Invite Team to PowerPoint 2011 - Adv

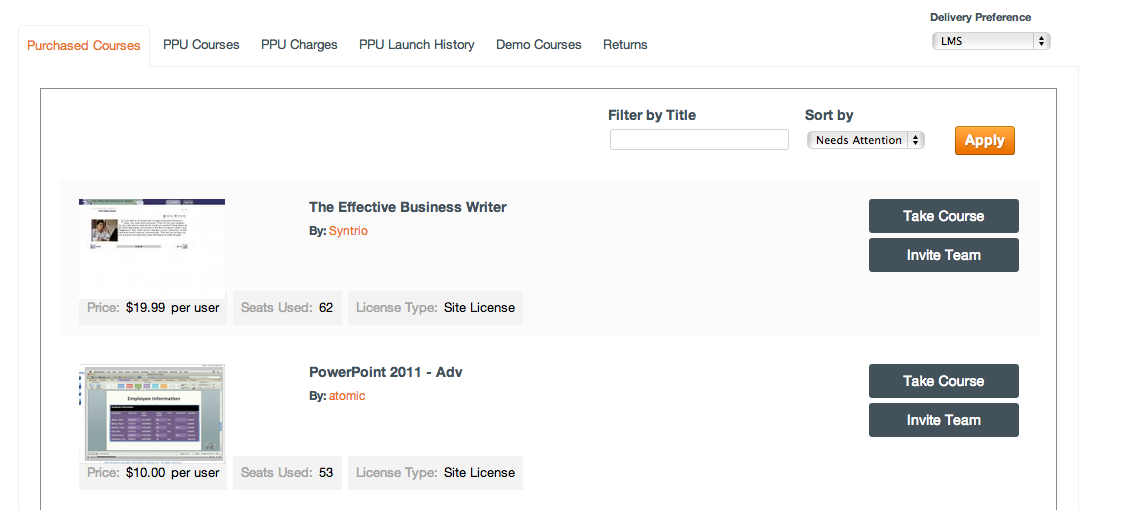click(943, 420)
